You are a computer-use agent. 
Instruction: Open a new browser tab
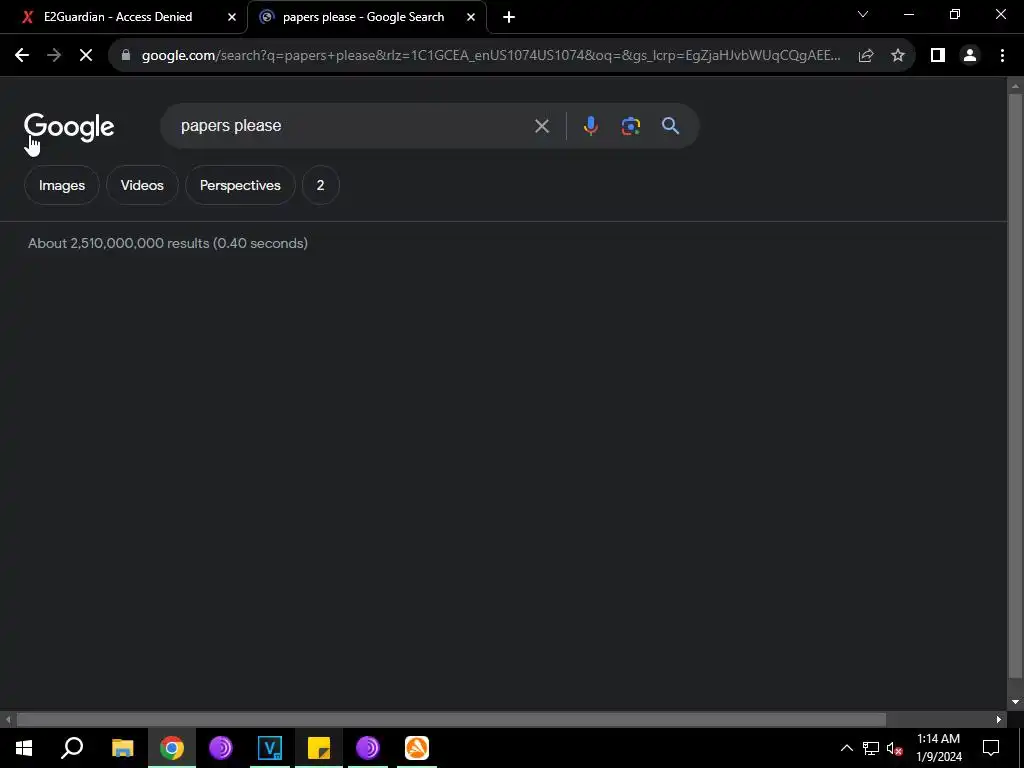click(x=509, y=17)
